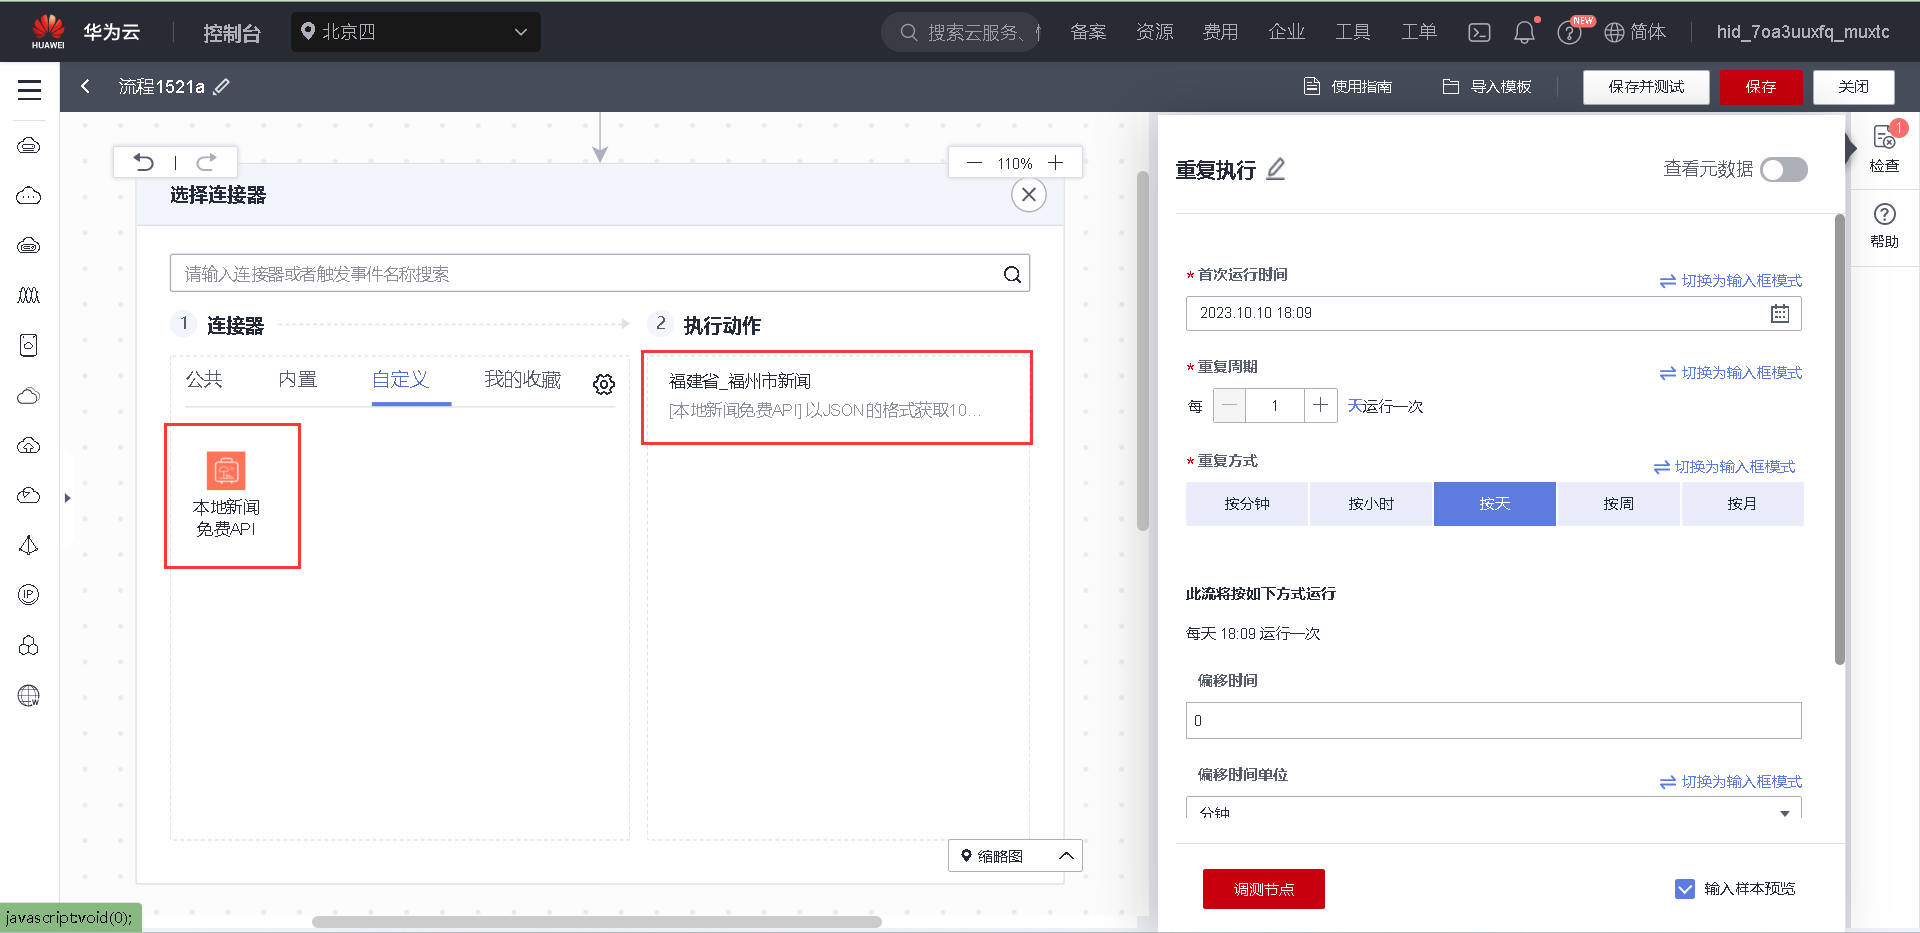Click the 调测节点 button

coord(1264,889)
